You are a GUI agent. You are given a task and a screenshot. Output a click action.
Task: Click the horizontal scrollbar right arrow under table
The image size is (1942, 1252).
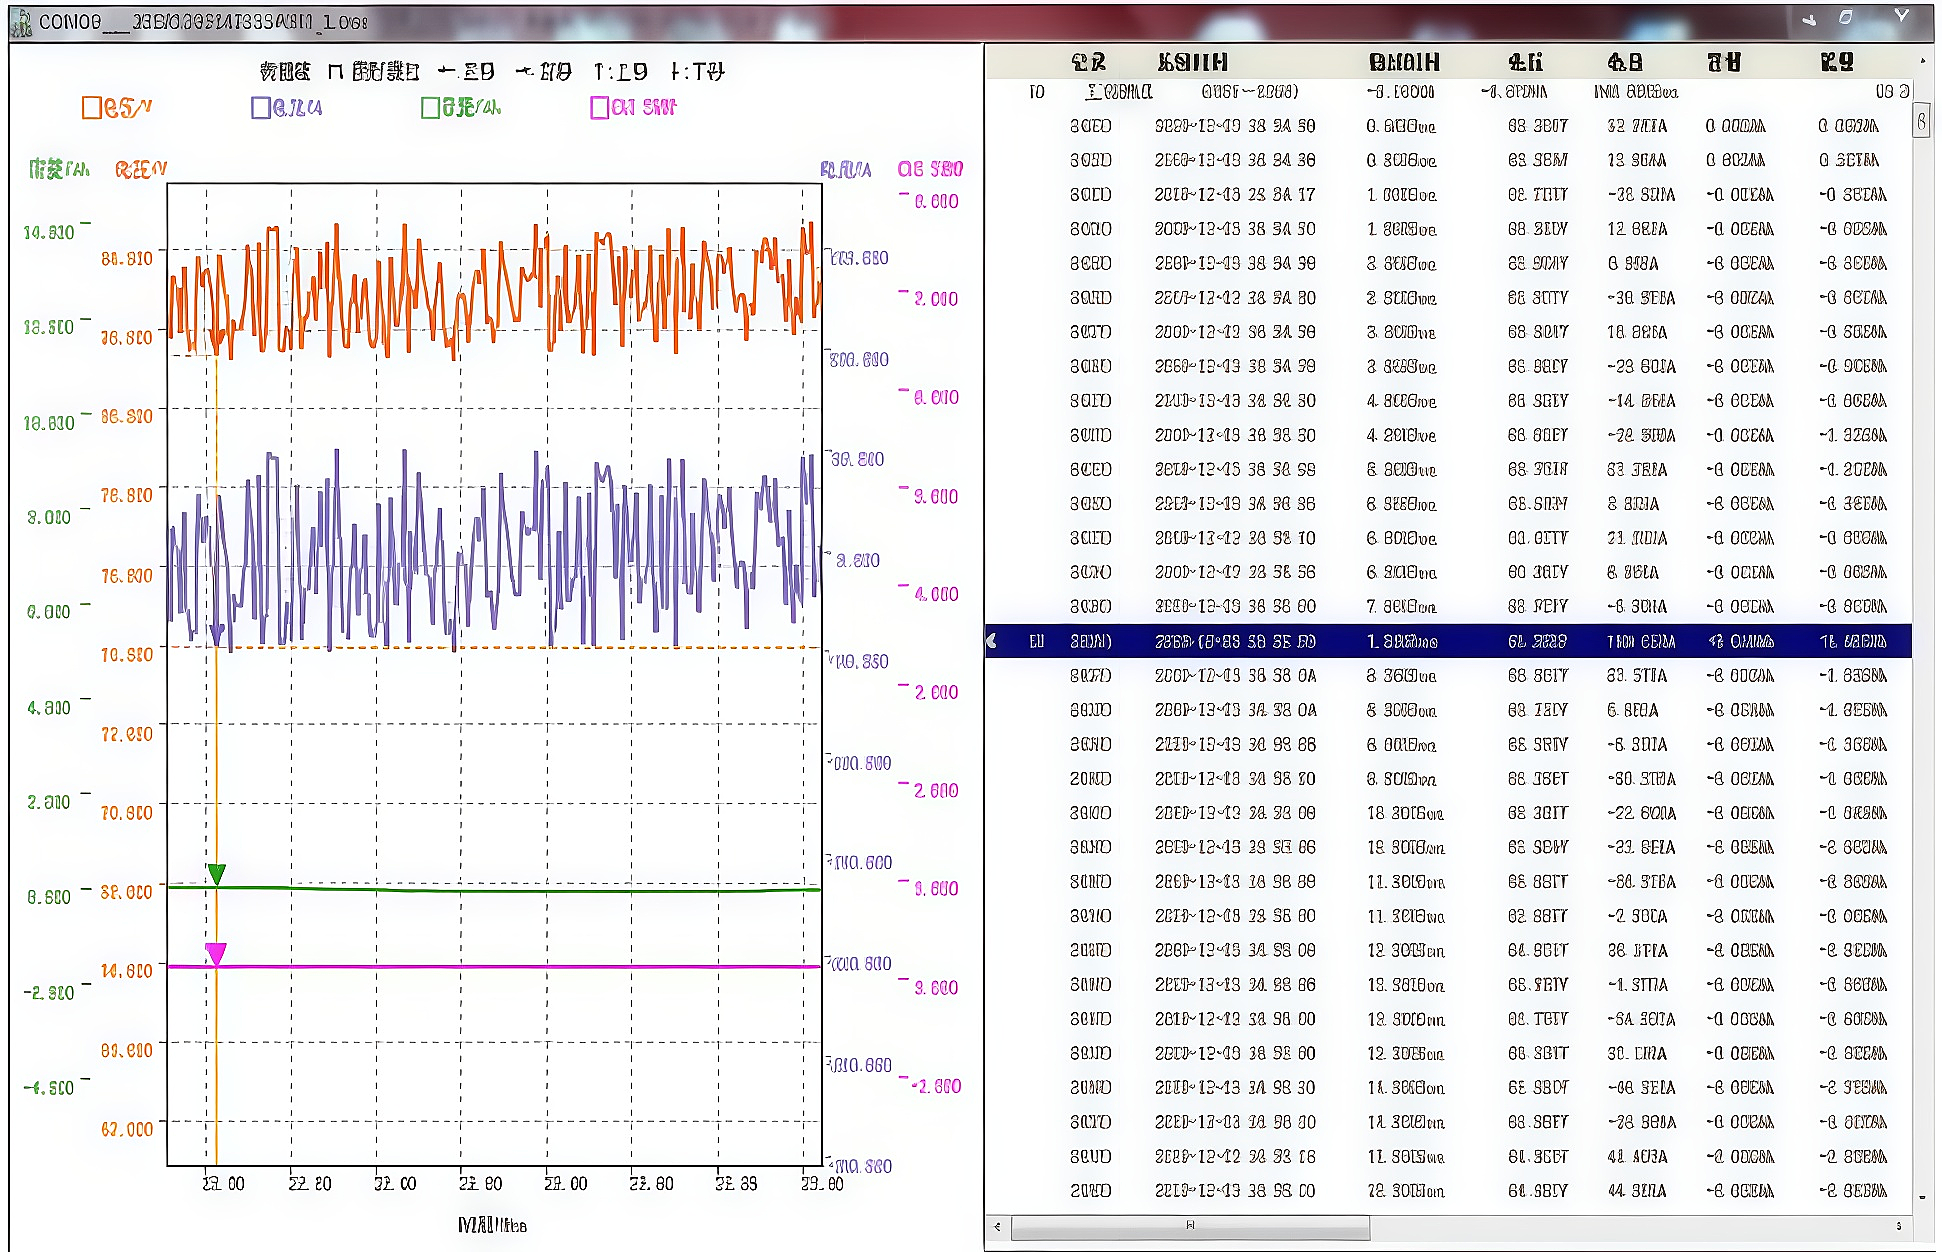[x=1898, y=1226]
